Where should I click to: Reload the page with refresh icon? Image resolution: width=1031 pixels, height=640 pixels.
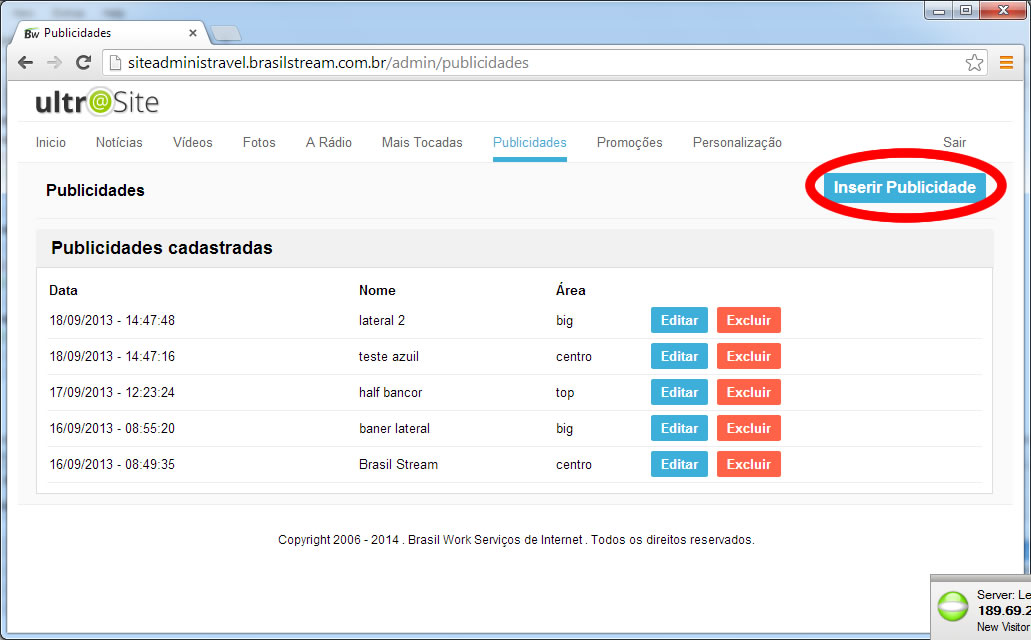(x=84, y=63)
